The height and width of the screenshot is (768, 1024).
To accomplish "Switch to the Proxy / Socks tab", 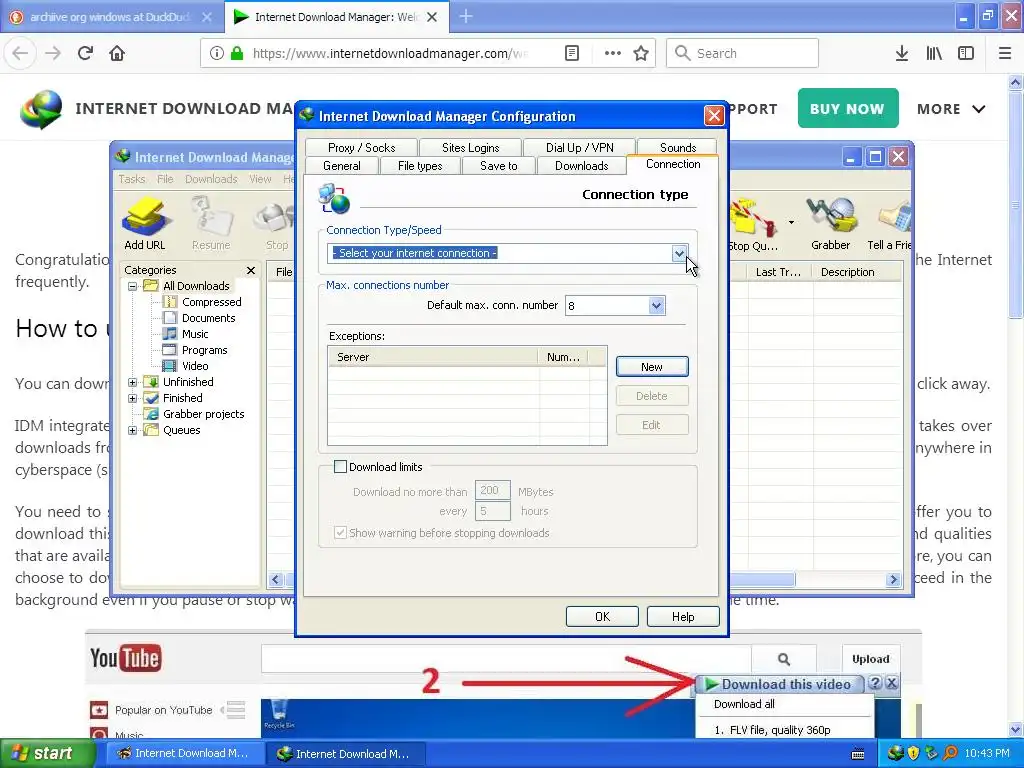I will pyautogui.click(x=361, y=148).
